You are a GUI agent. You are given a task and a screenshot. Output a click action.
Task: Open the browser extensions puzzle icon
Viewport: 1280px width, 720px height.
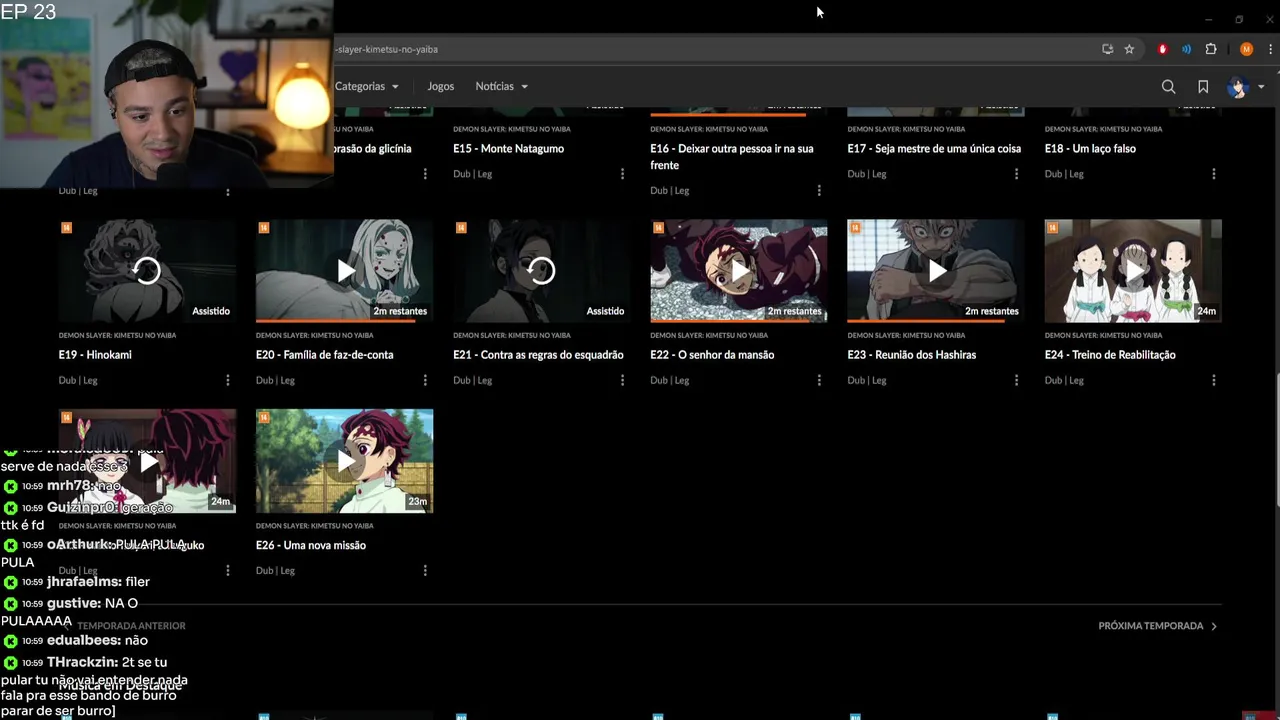[1211, 49]
